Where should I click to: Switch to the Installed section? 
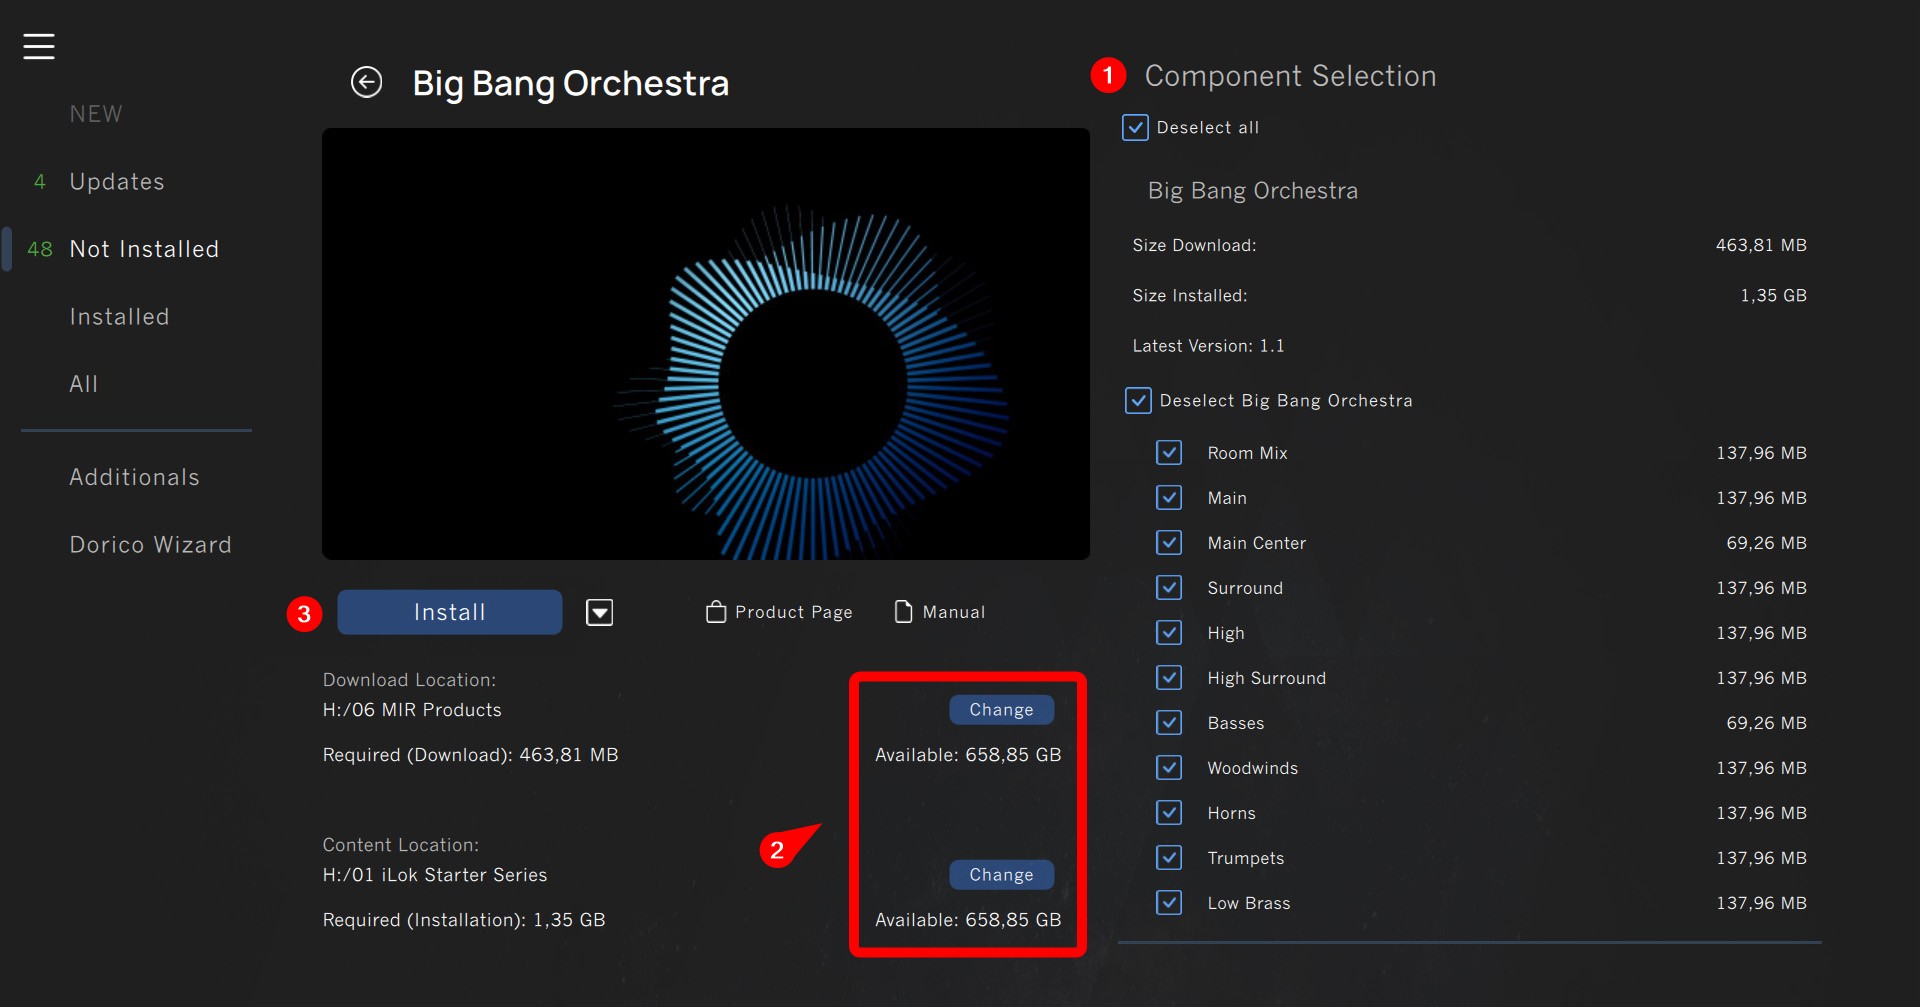coord(119,317)
